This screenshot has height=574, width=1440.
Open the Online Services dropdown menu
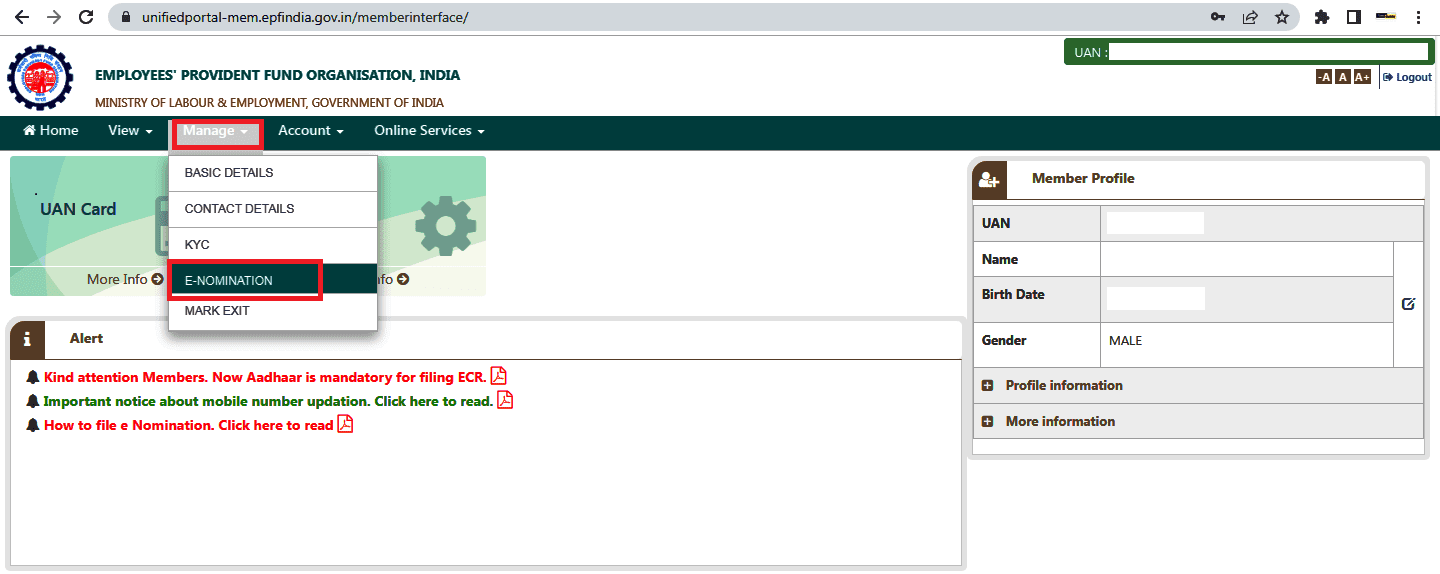pos(429,131)
